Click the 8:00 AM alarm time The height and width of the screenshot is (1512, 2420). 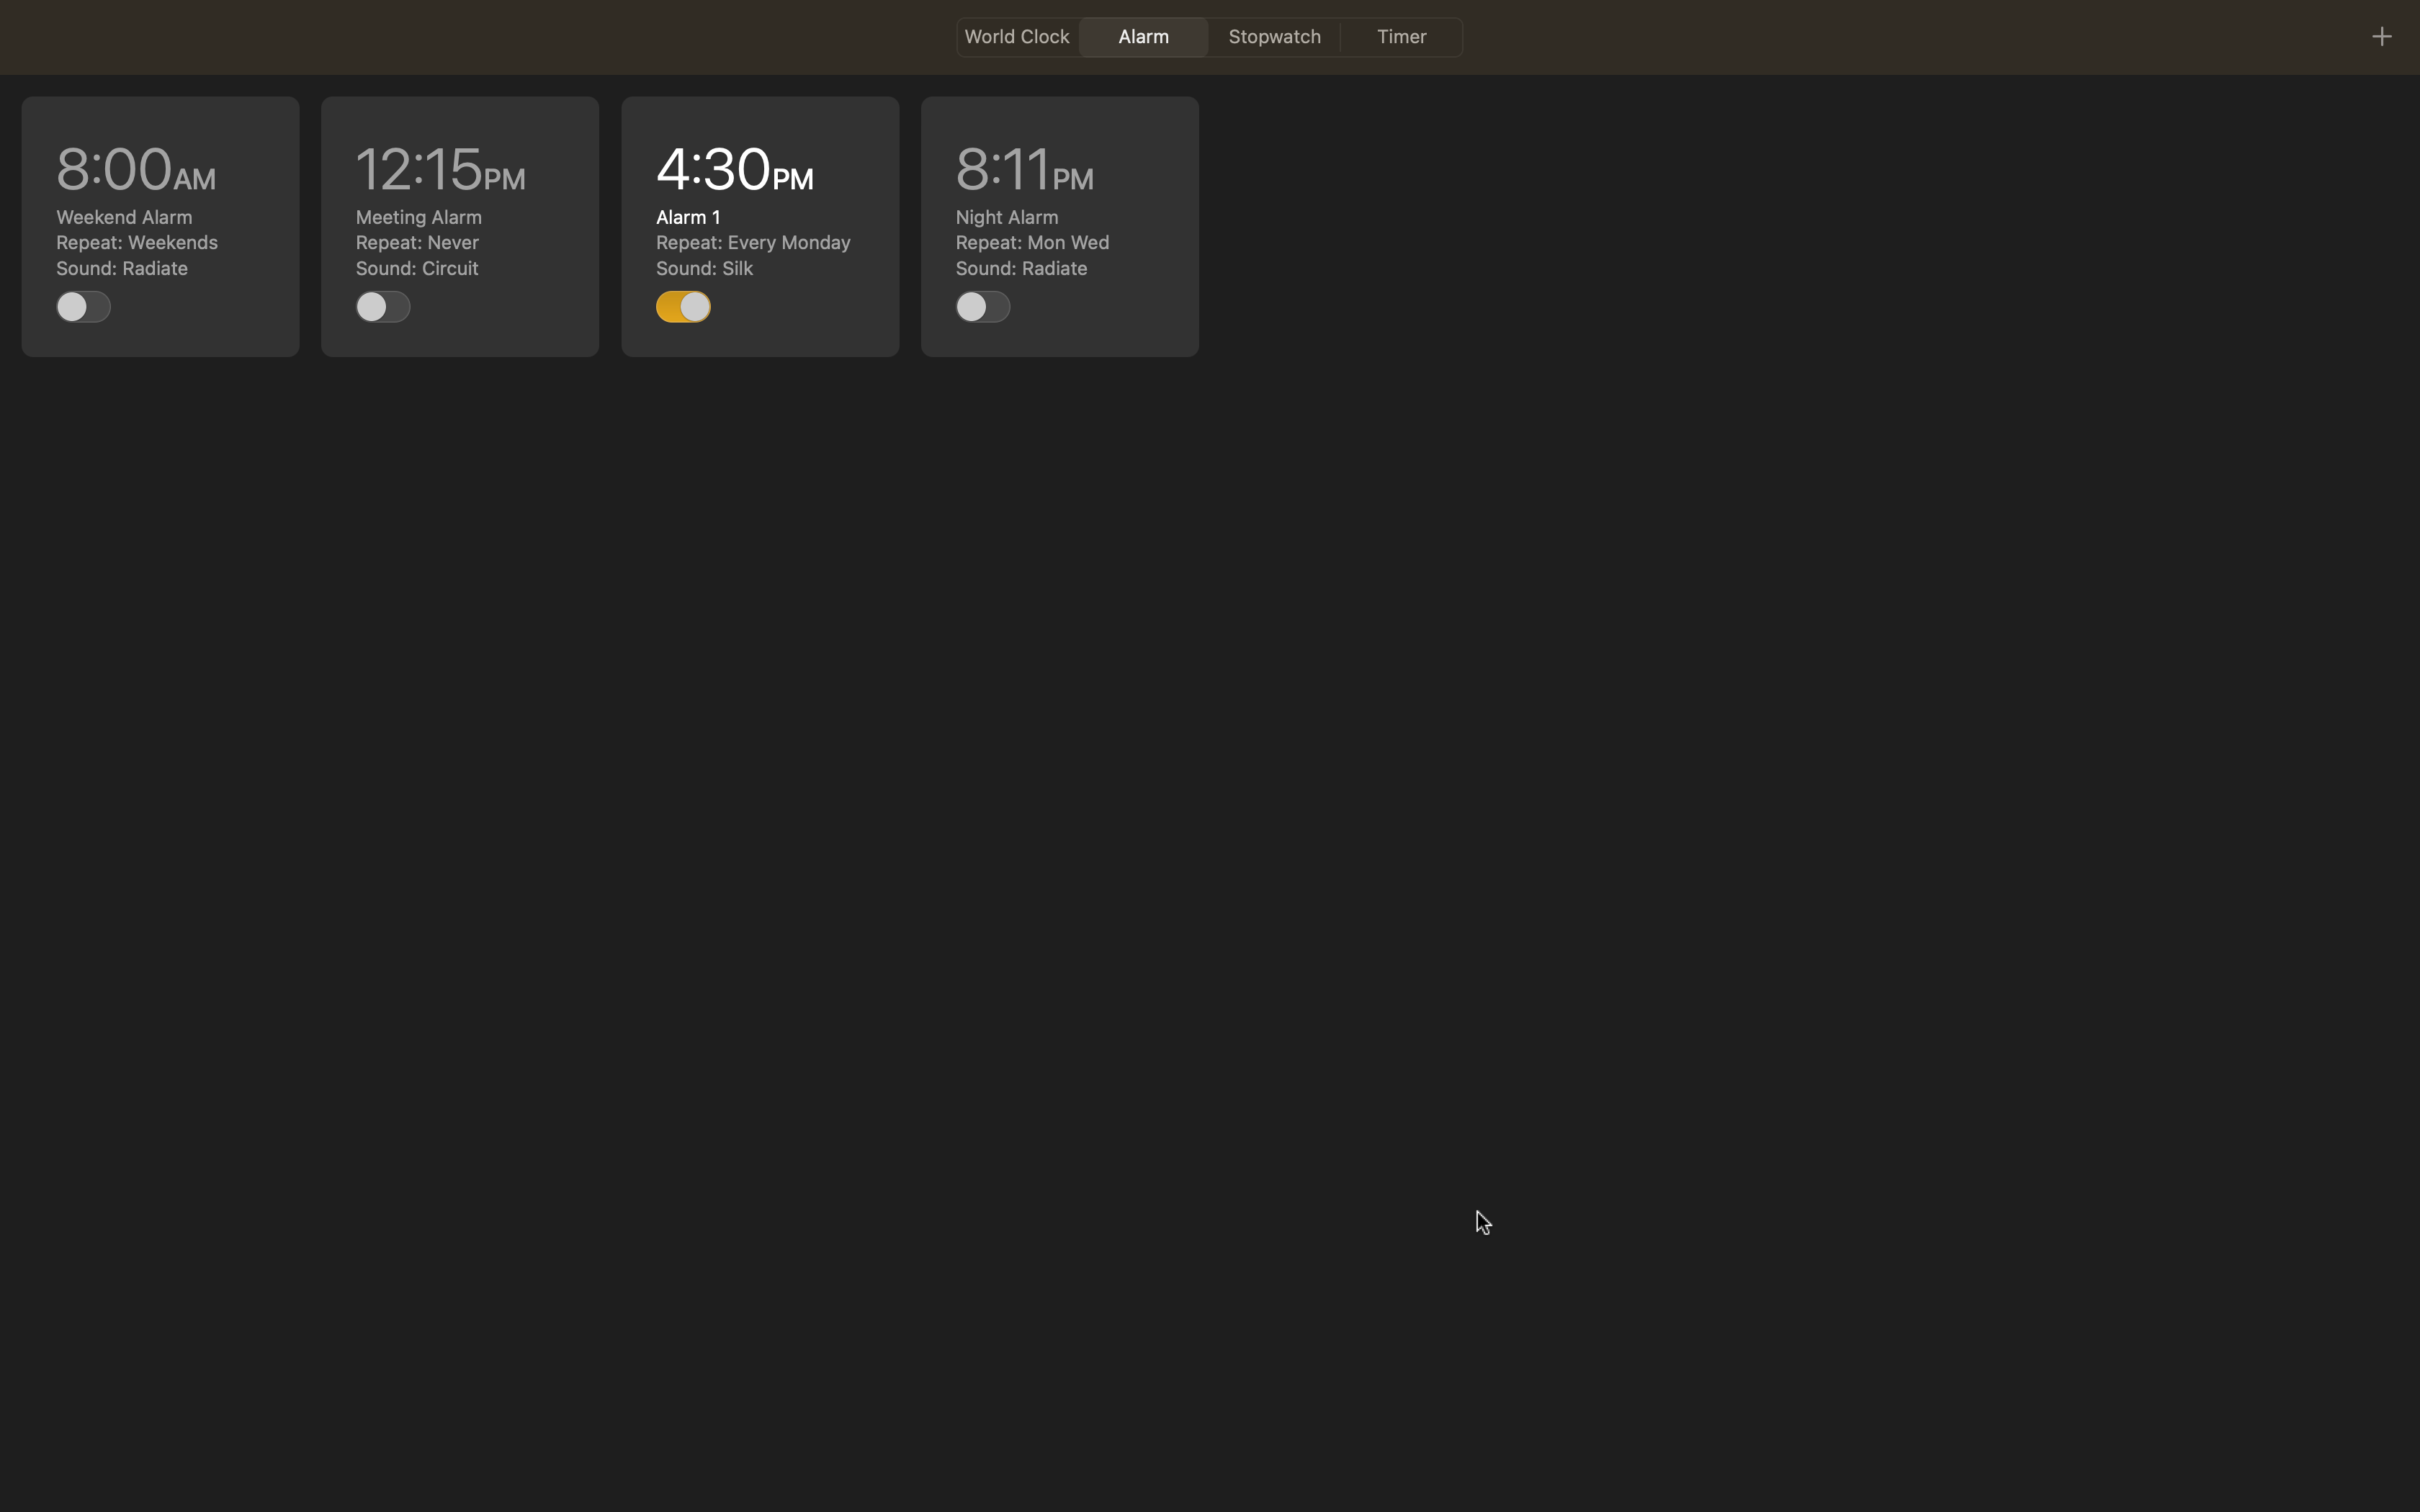[x=136, y=168]
